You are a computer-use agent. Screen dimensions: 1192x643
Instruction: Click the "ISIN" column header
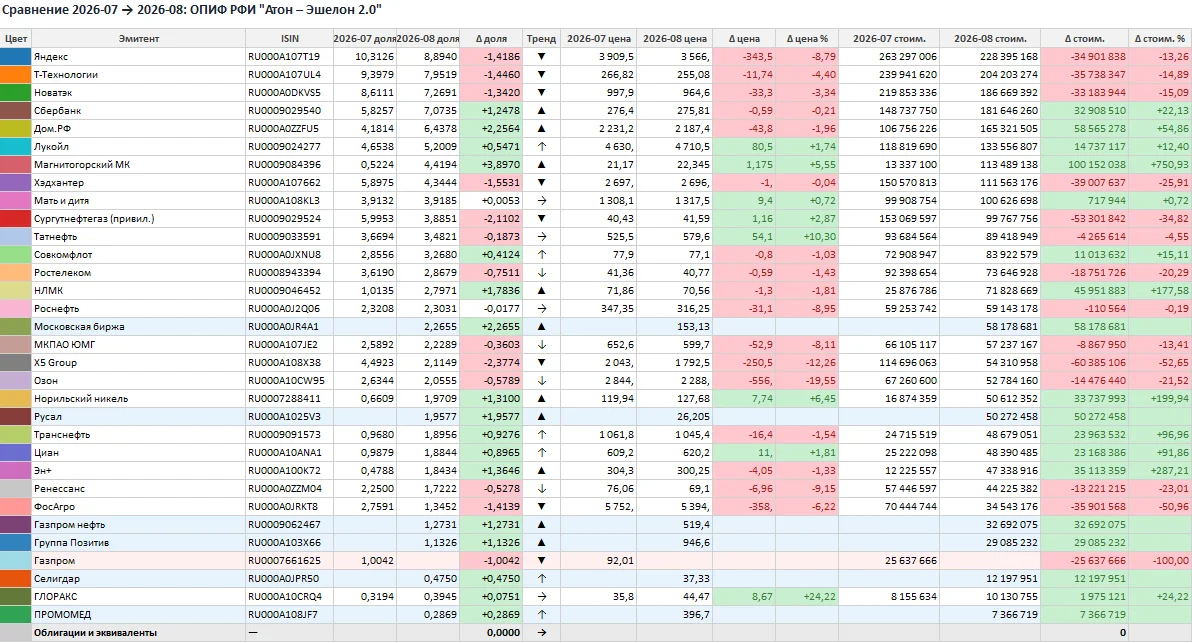[x=290, y=38]
